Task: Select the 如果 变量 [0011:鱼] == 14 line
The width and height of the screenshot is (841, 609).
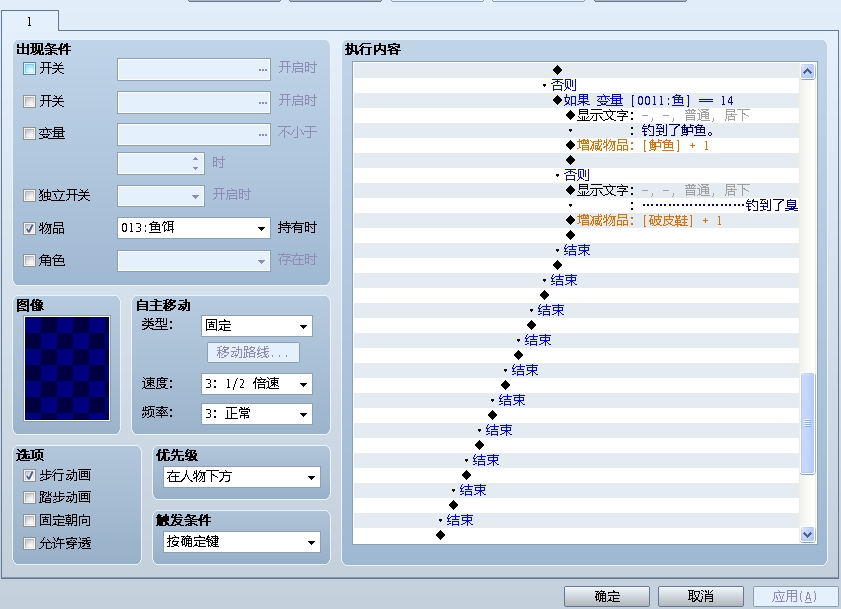Action: (x=648, y=100)
